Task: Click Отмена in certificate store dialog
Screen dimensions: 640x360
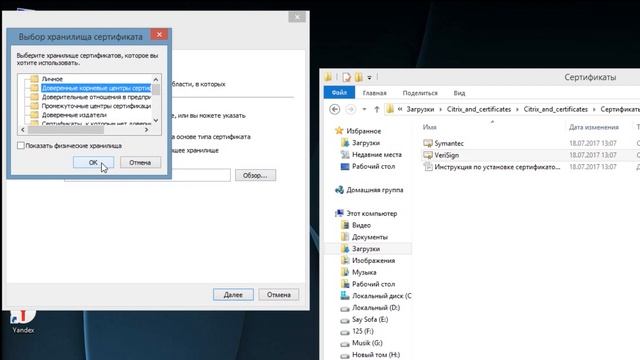Action: tap(140, 162)
